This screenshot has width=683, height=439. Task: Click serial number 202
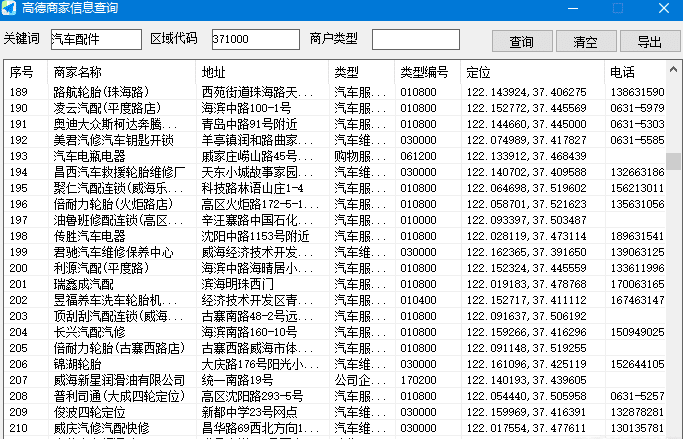tap(19, 301)
